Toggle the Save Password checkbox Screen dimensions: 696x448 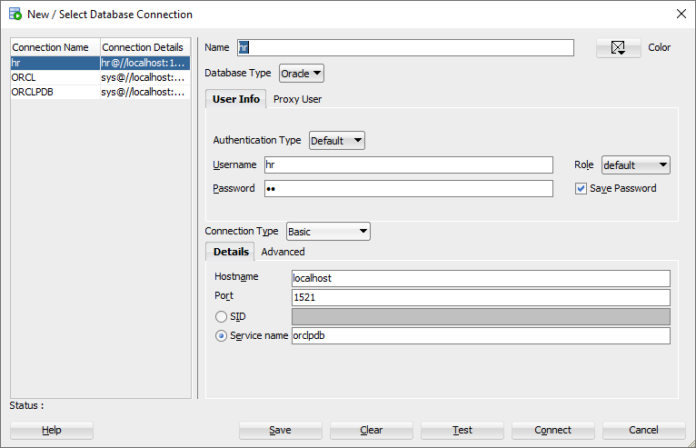point(581,188)
